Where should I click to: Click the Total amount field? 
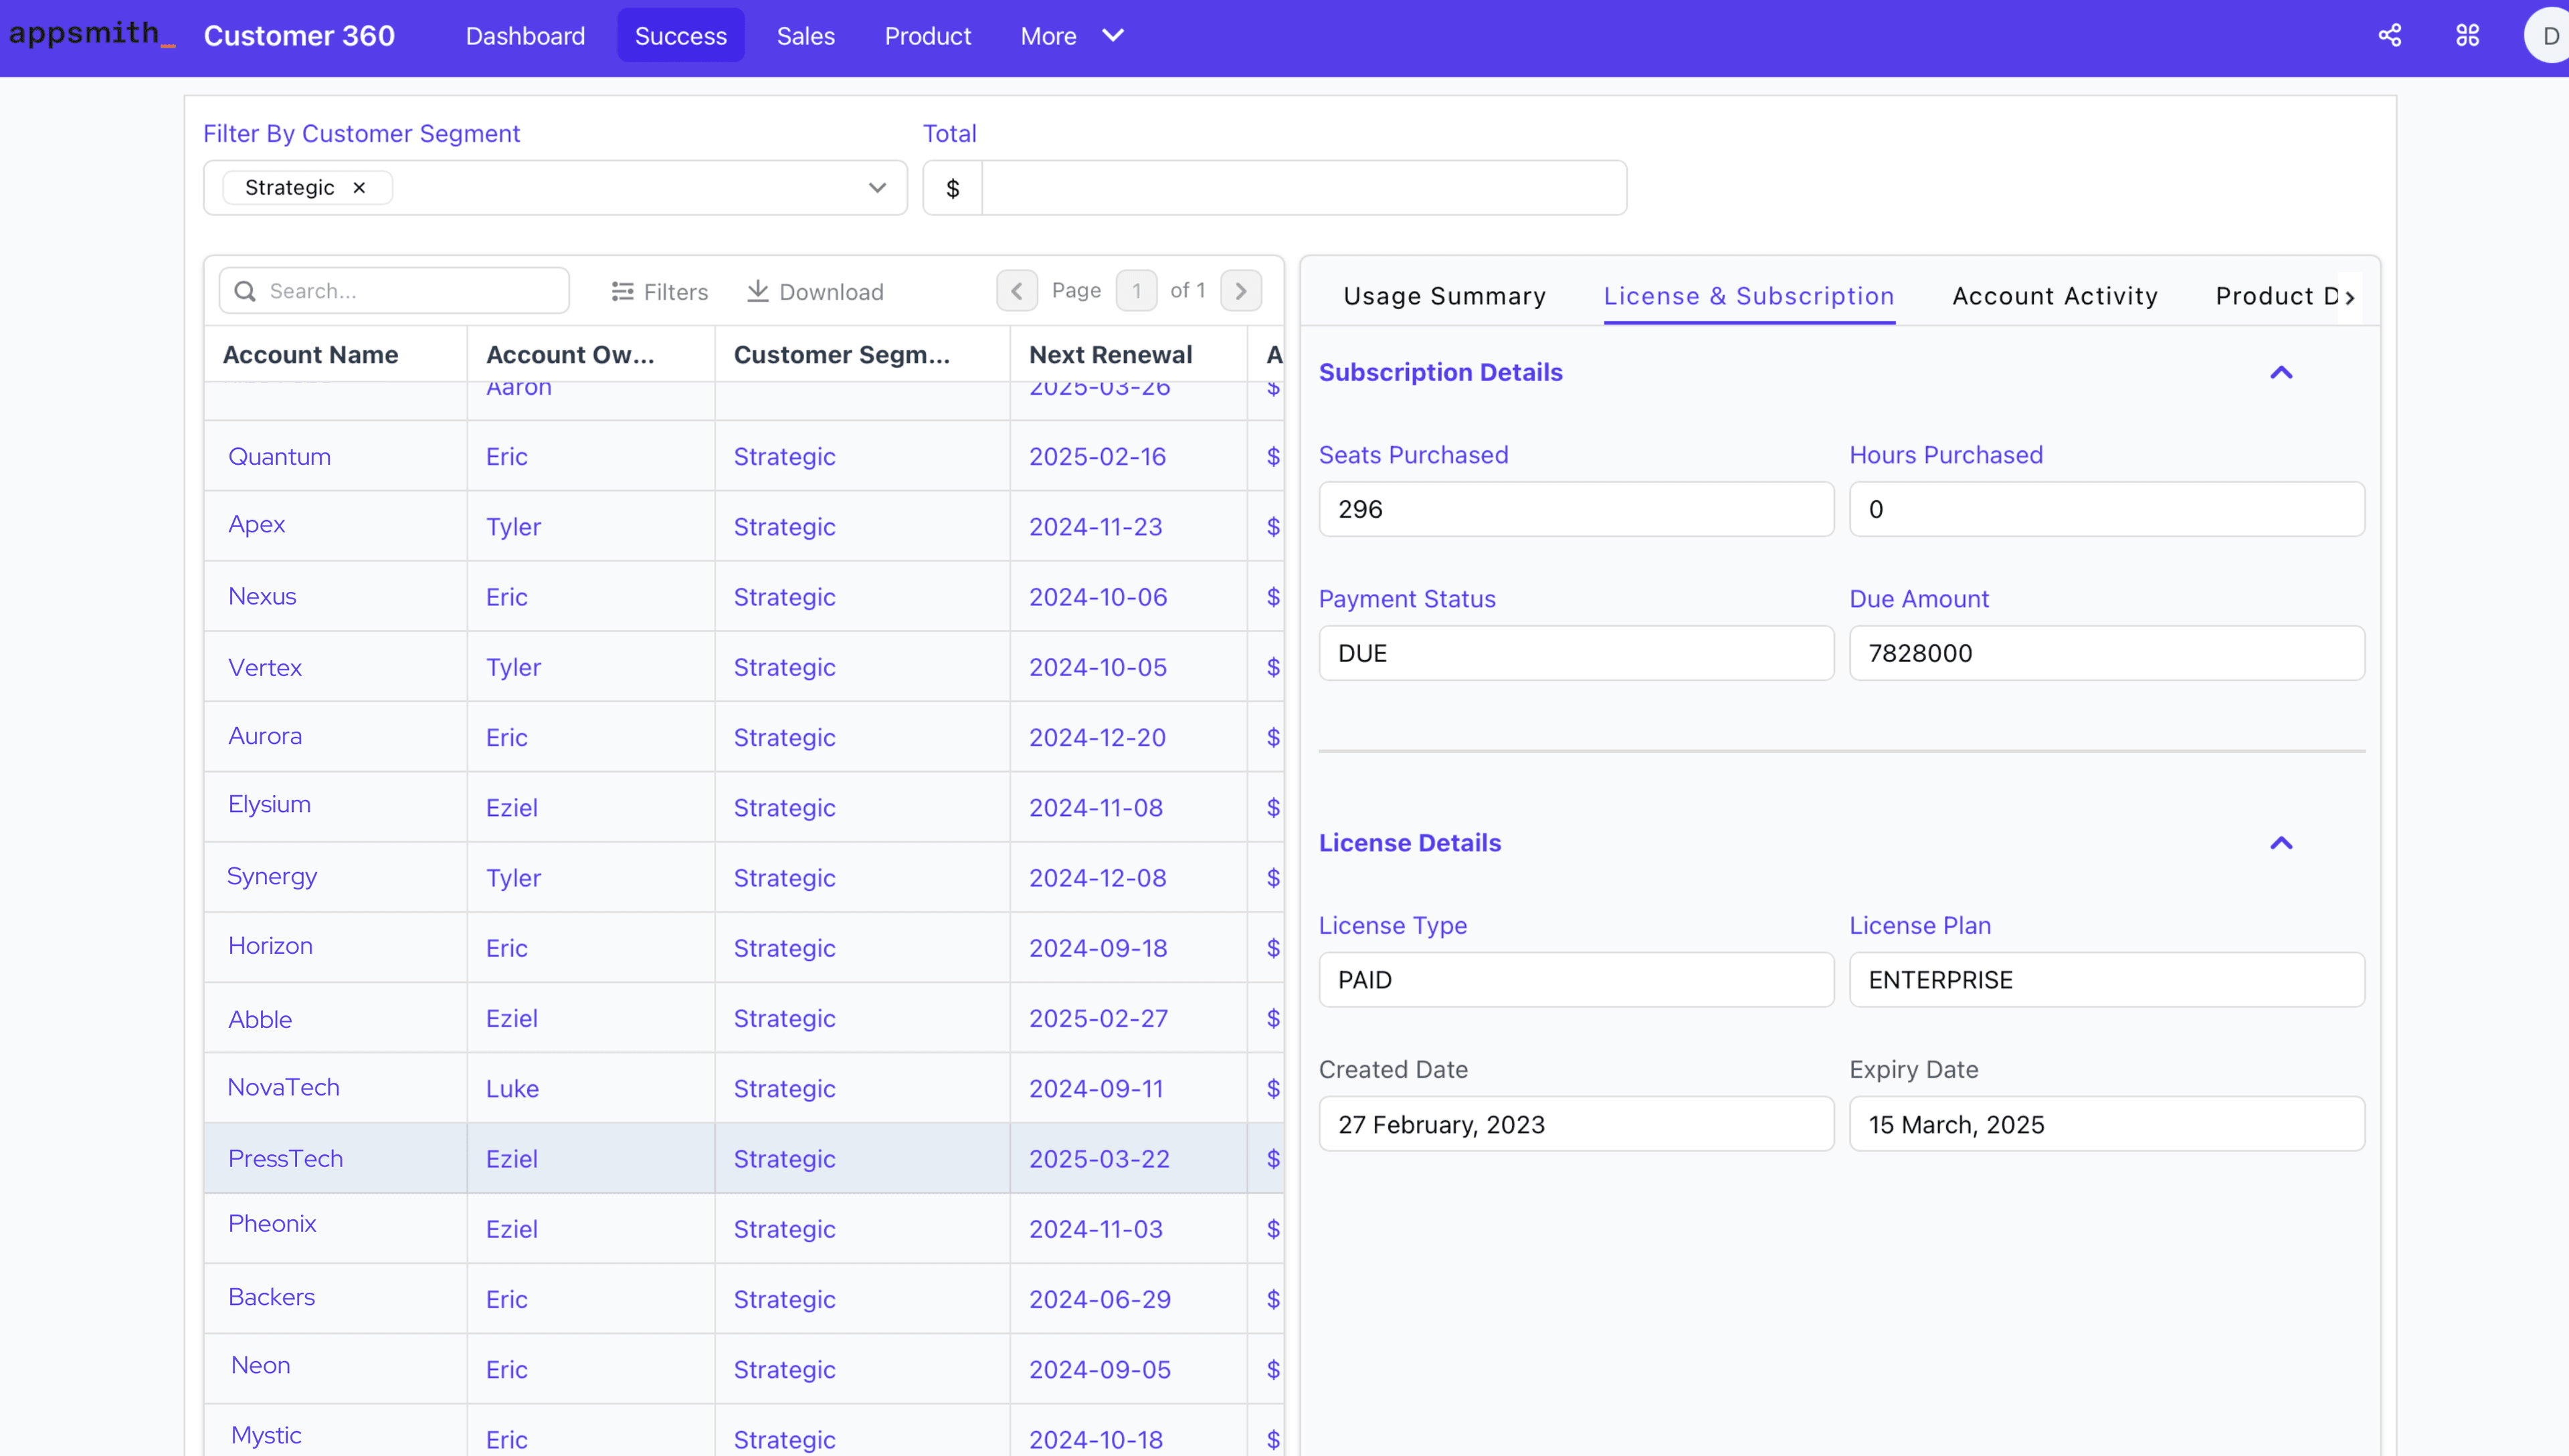point(1302,188)
